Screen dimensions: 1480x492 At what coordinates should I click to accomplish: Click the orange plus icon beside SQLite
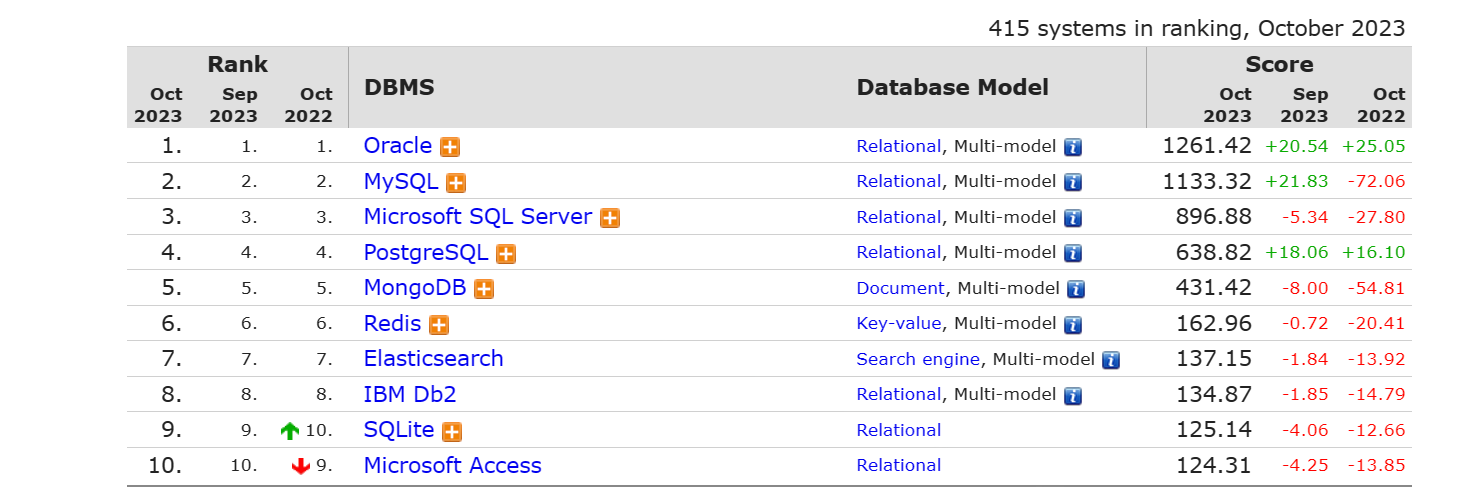point(452,432)
